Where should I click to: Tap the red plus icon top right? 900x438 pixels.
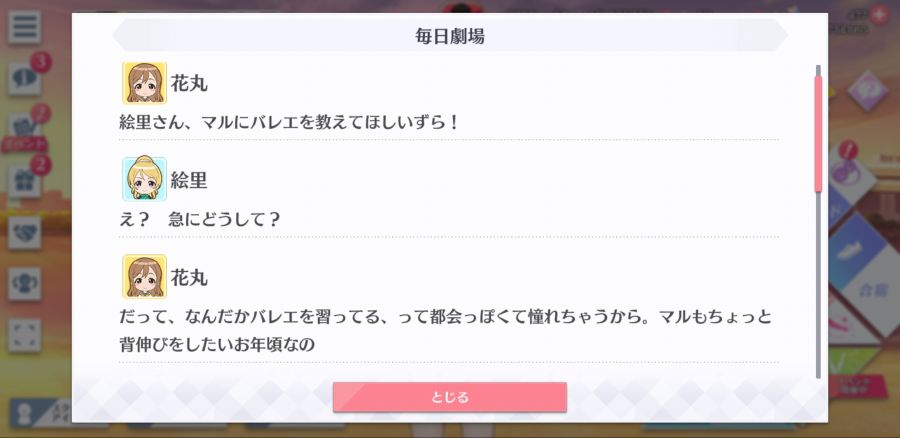pyautogui.click(x=879, y=15)
